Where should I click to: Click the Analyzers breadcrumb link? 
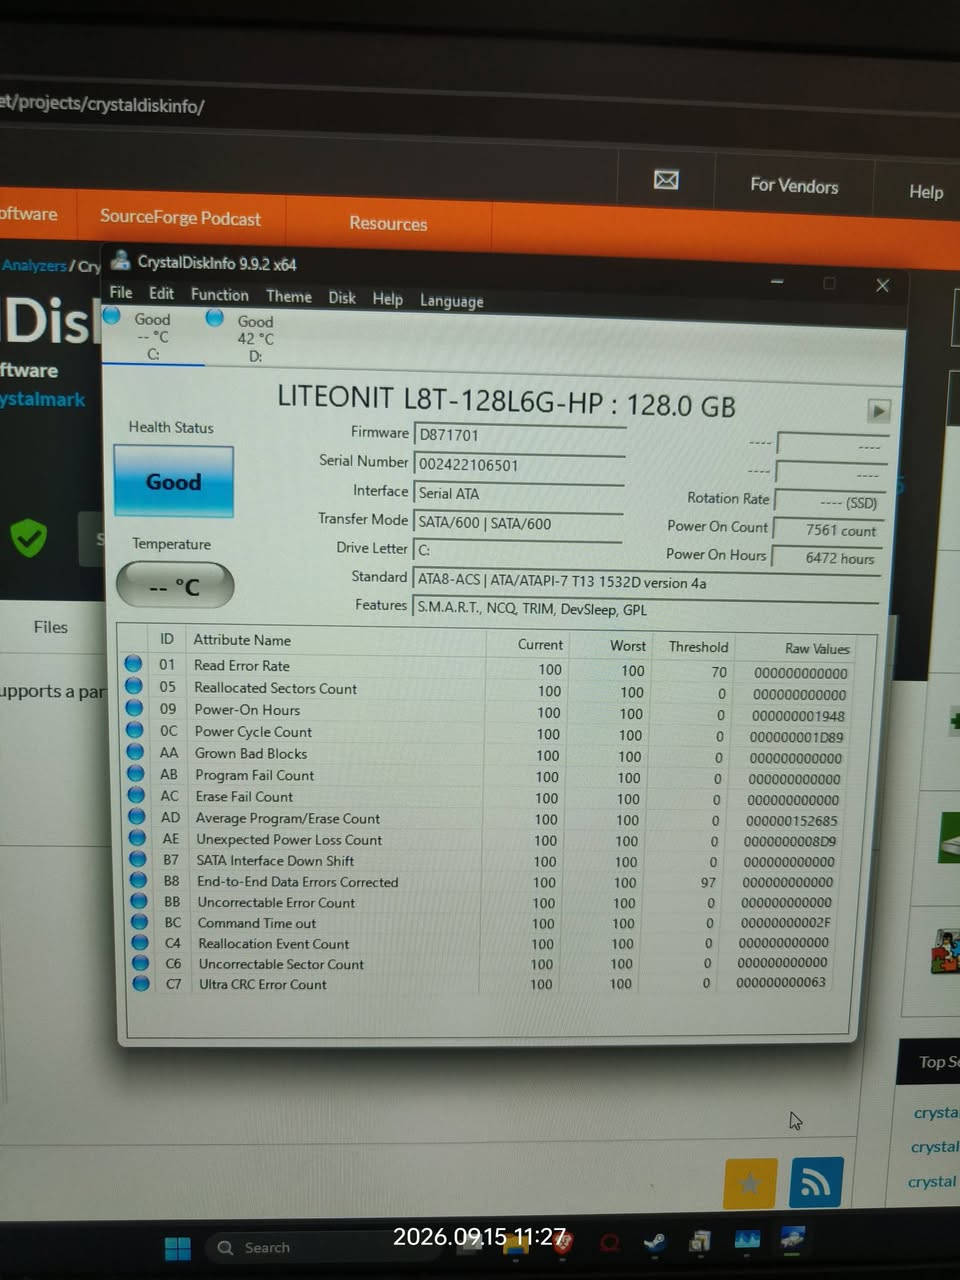tap(34, 265)
